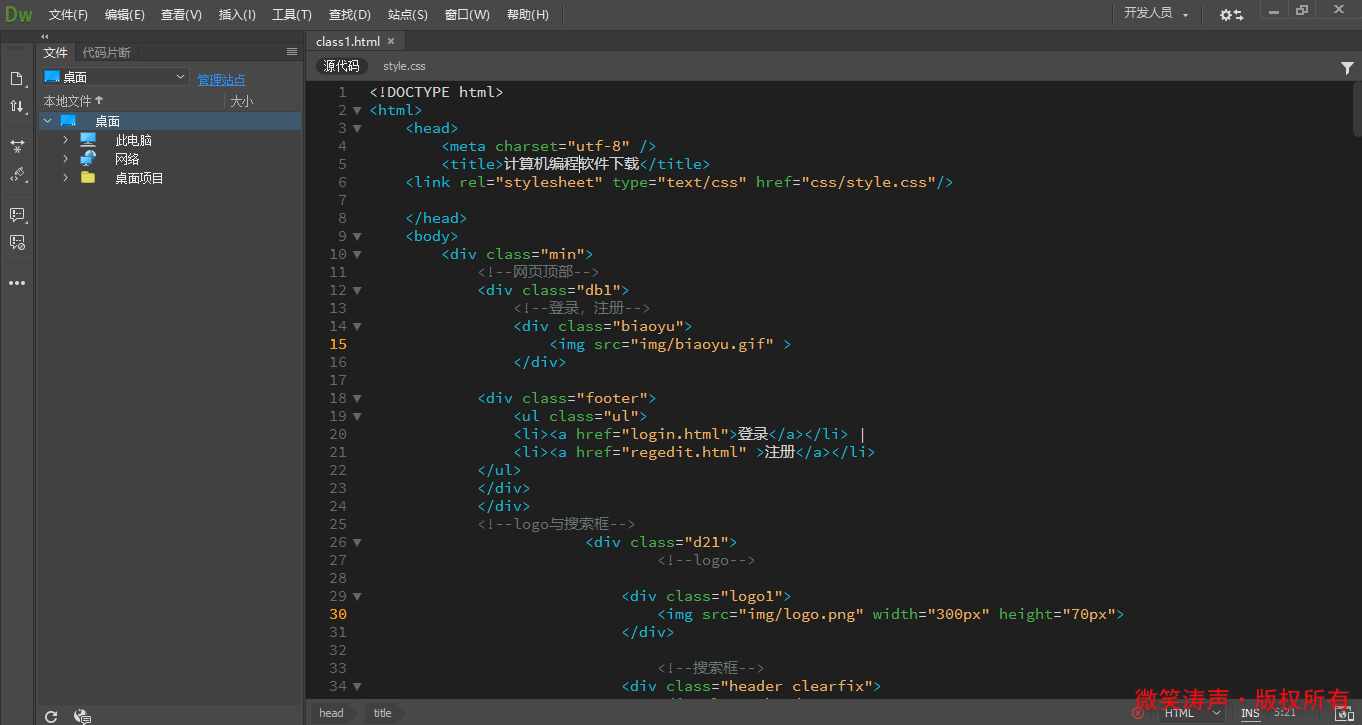Click line number 15 in the gutter
Image resolution: width=1362 pixels, height=725 pixels.
[x=337, y=344]
